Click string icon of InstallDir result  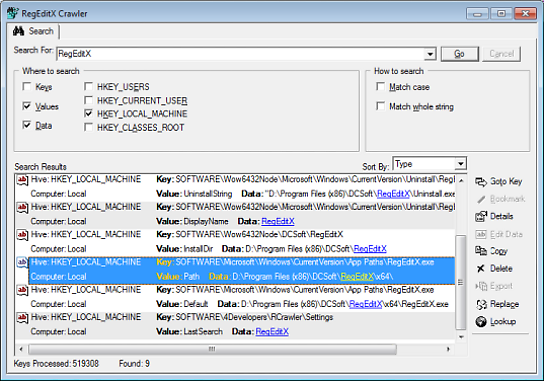coord(22,235)
